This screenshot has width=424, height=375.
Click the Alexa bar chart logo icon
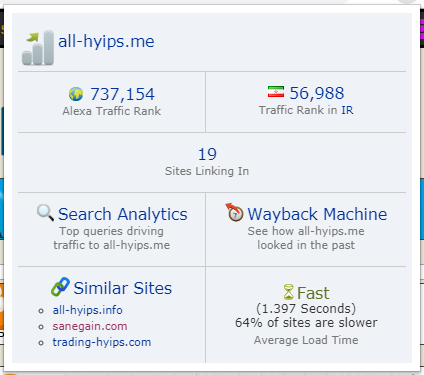tap(38, 47)
